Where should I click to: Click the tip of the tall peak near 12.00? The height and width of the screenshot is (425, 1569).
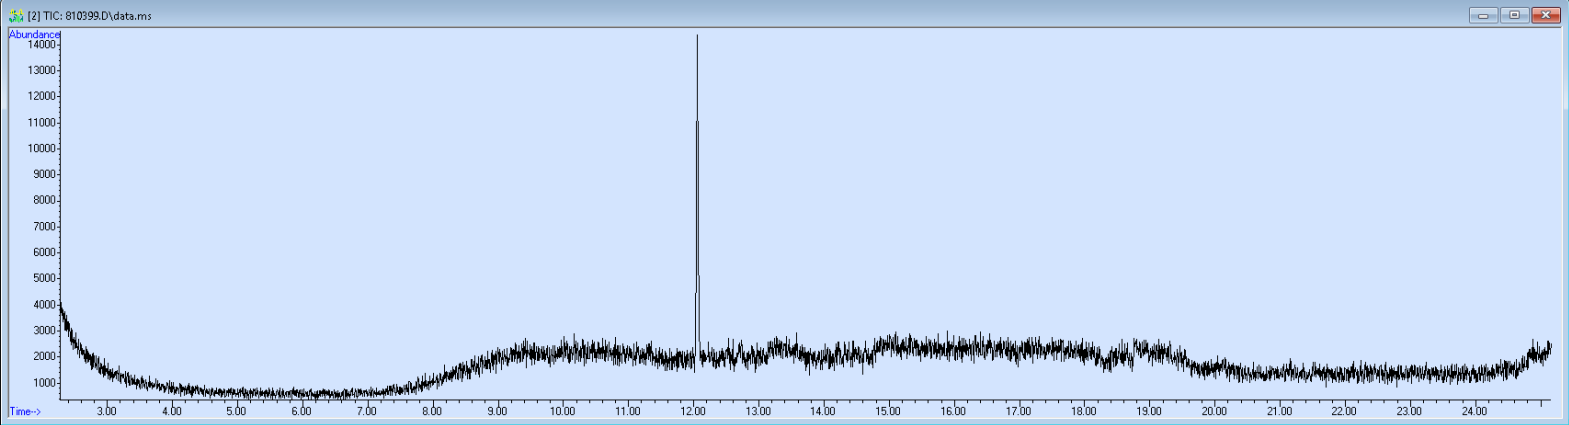697,37
